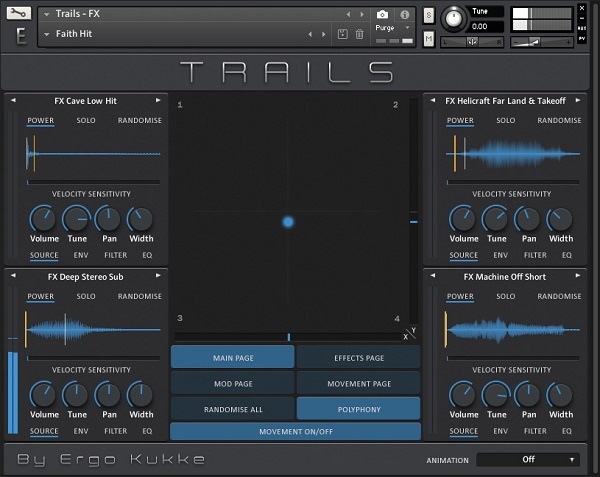
Task: Previous sample arrow for FX Deep Stereo Sub
Action: (13, 275)
